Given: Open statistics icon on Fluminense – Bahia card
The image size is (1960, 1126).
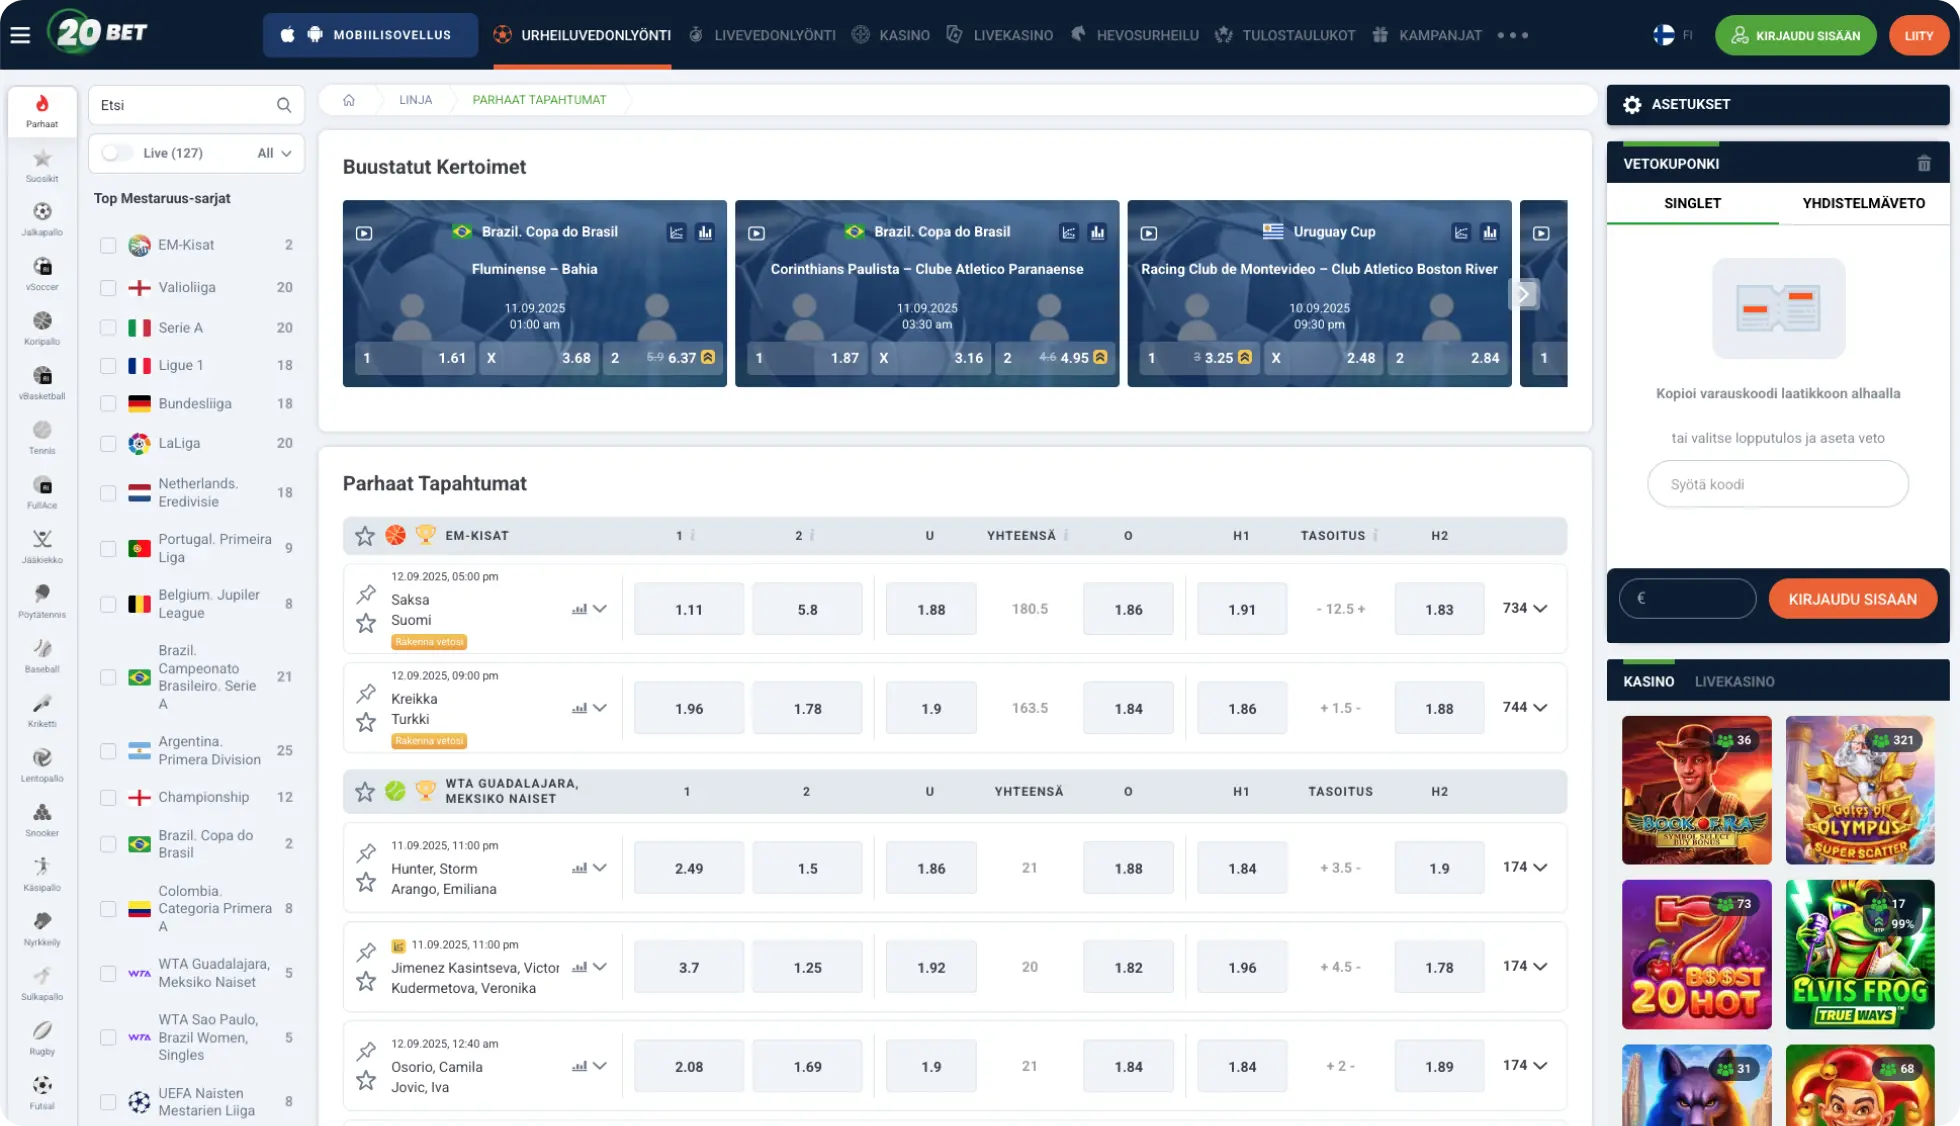Looking at the screenshot, I should [705, 232].
